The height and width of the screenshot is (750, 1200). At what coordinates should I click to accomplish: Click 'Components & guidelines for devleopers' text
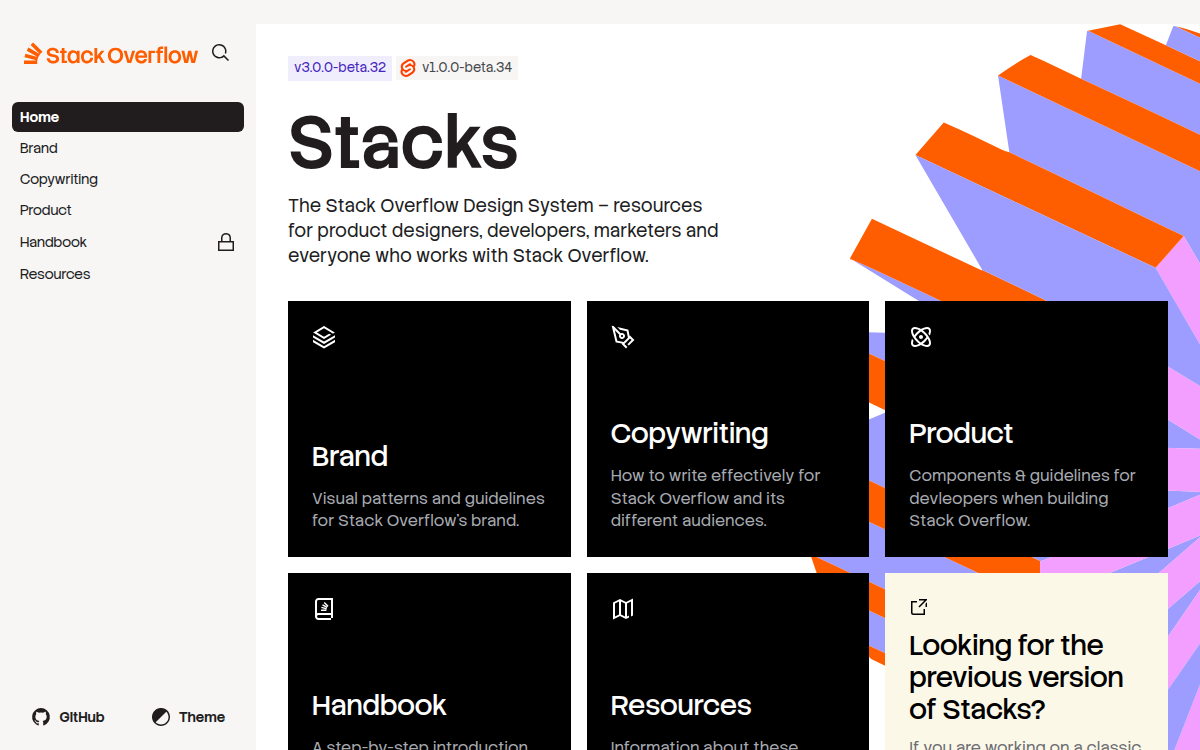(x=1022, y=498)
